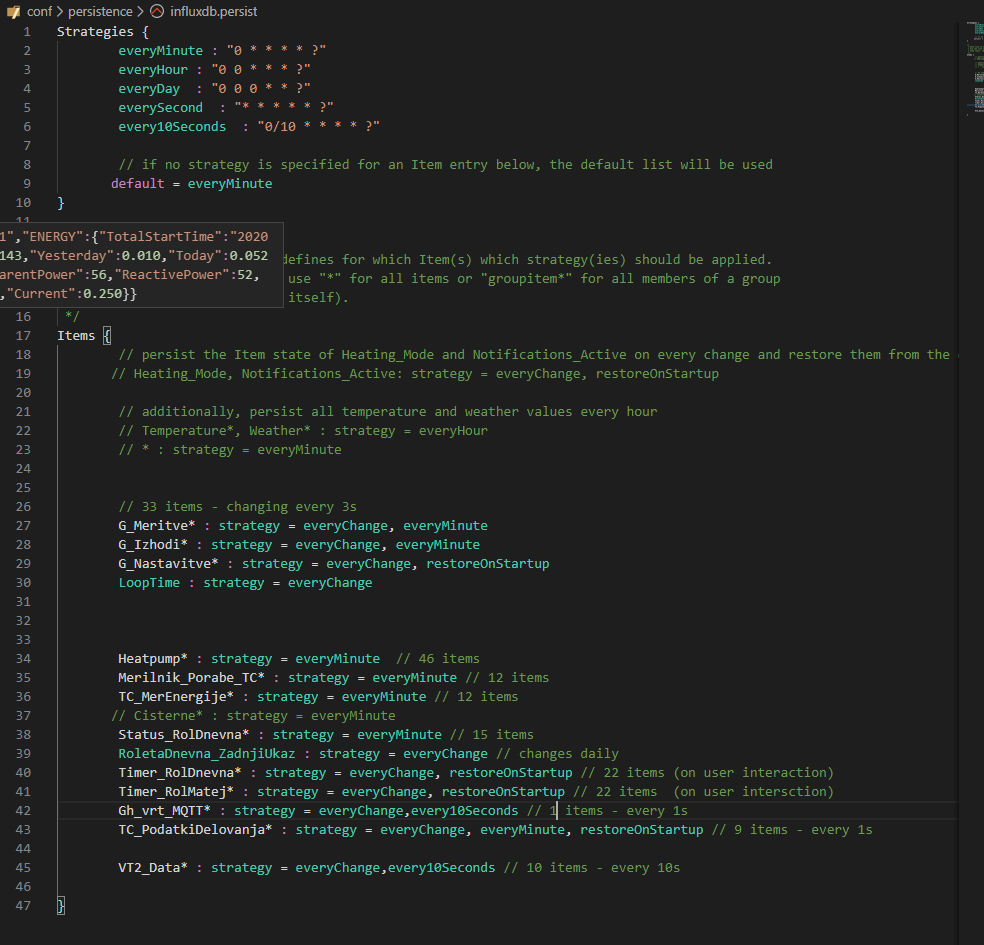Click the VT2_Data* item on line 45
The width and height of the screenshot is (984, 945).
[153, 867]
